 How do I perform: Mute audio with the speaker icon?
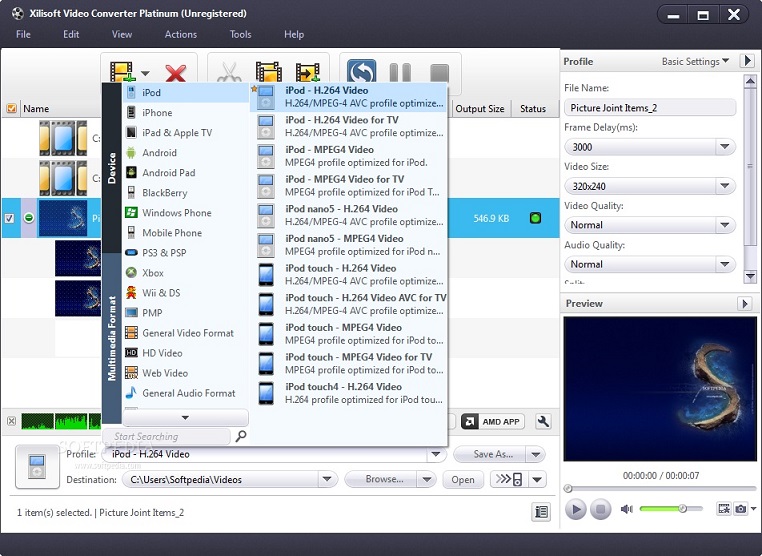coord(626,509)
